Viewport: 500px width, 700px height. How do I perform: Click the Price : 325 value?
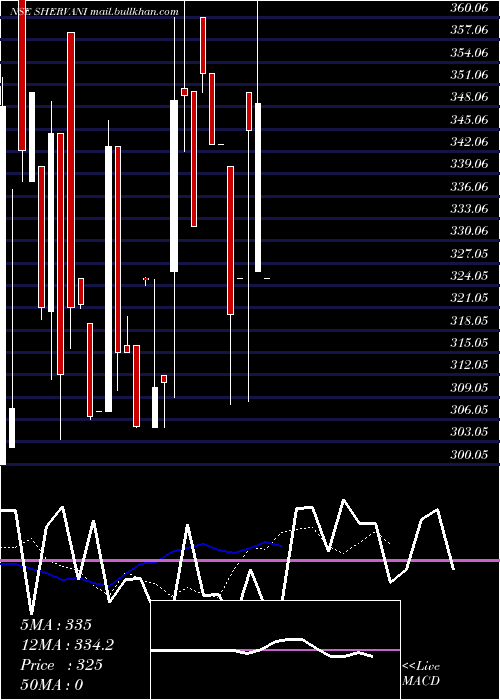(61, 665)
